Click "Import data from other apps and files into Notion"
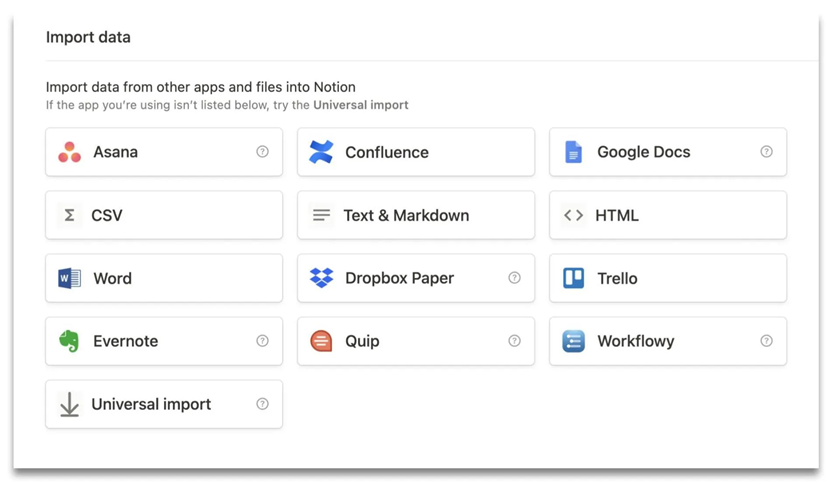Image resolution: width=833 pixels, height=482 pixels. point(201,87)
